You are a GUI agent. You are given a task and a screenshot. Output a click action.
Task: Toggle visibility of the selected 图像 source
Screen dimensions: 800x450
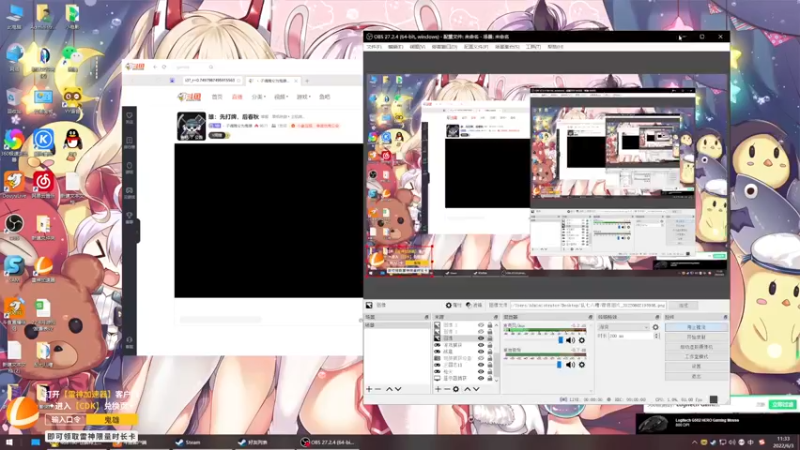click(x=481, y=338)
